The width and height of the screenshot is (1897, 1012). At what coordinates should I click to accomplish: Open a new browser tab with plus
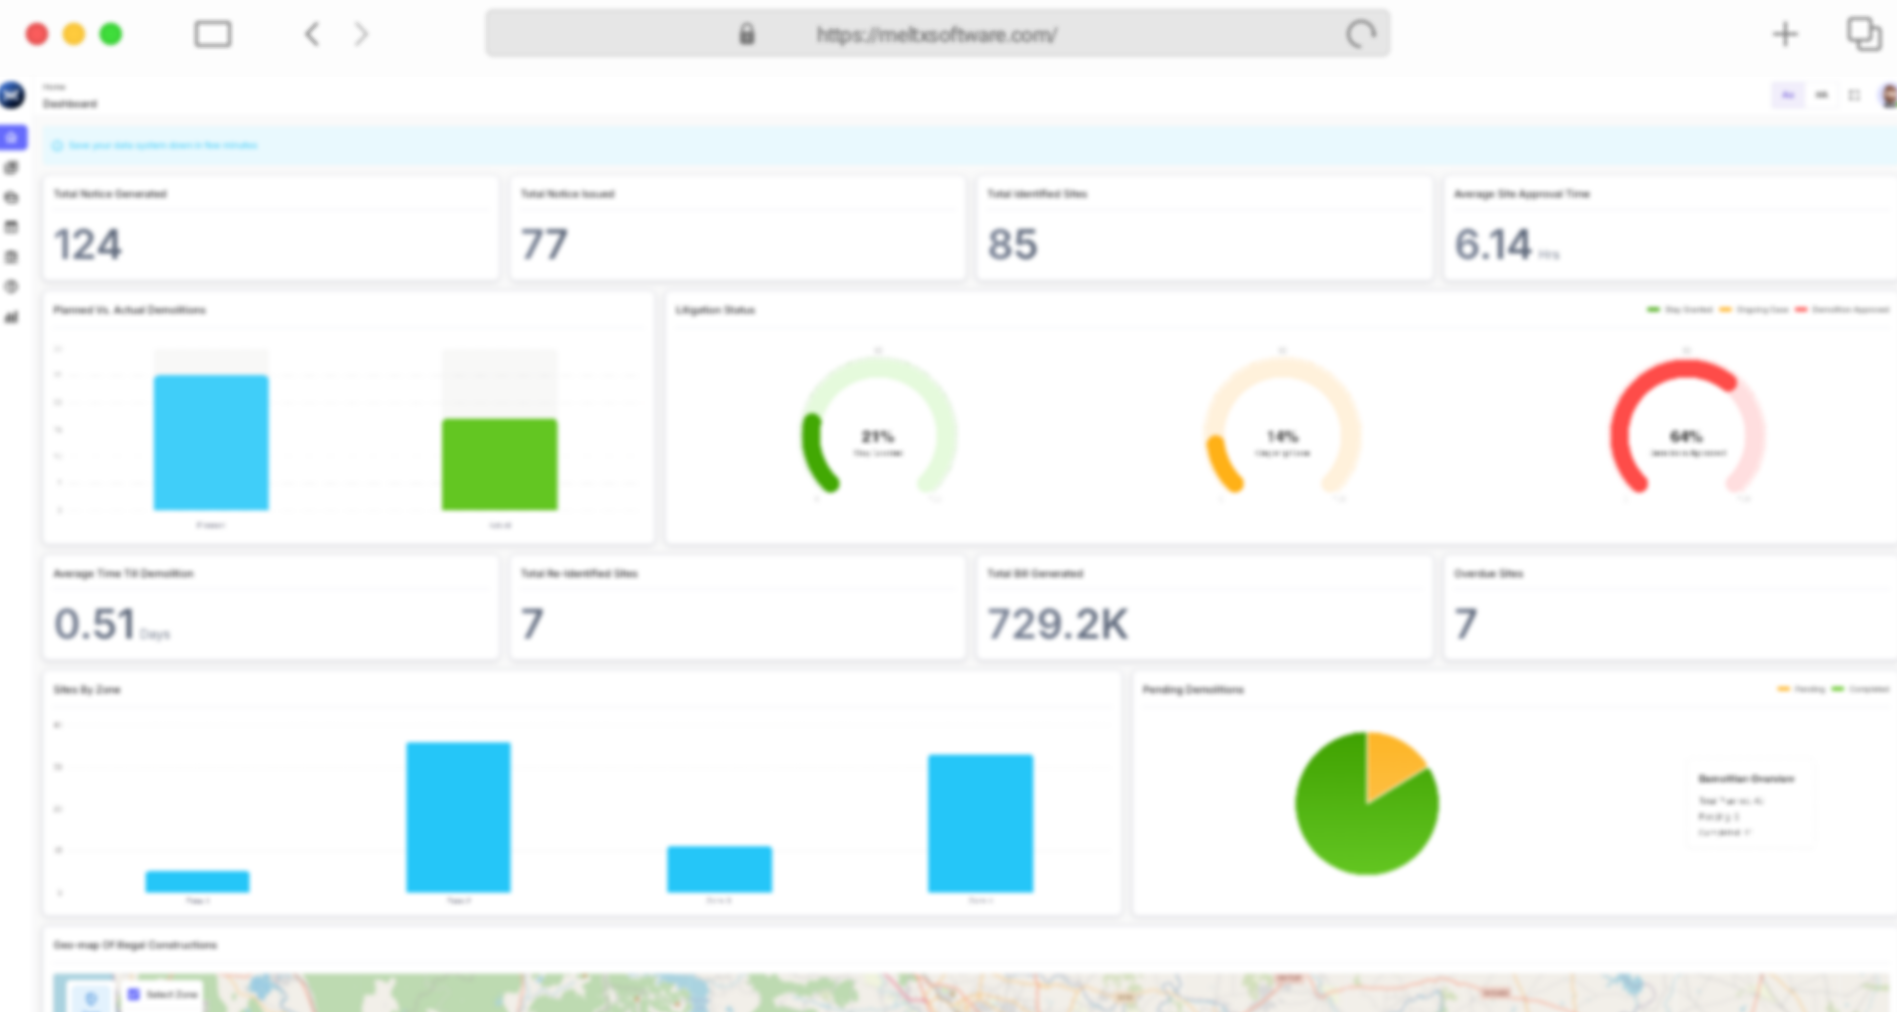click(x=1785, y=35)
